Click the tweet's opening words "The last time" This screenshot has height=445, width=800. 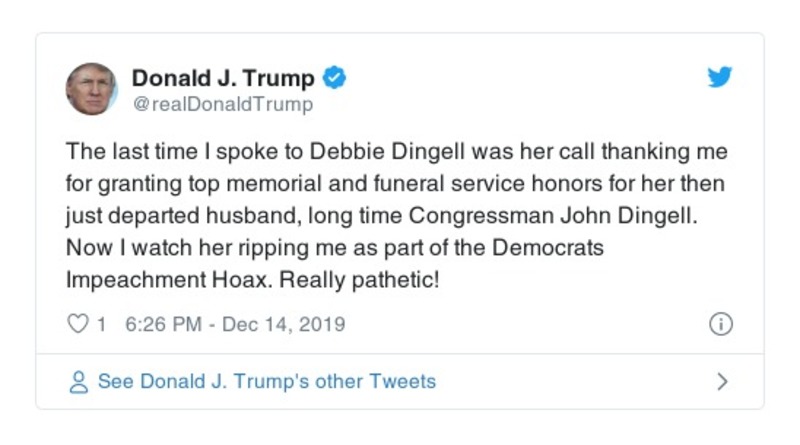pos(119,152)
